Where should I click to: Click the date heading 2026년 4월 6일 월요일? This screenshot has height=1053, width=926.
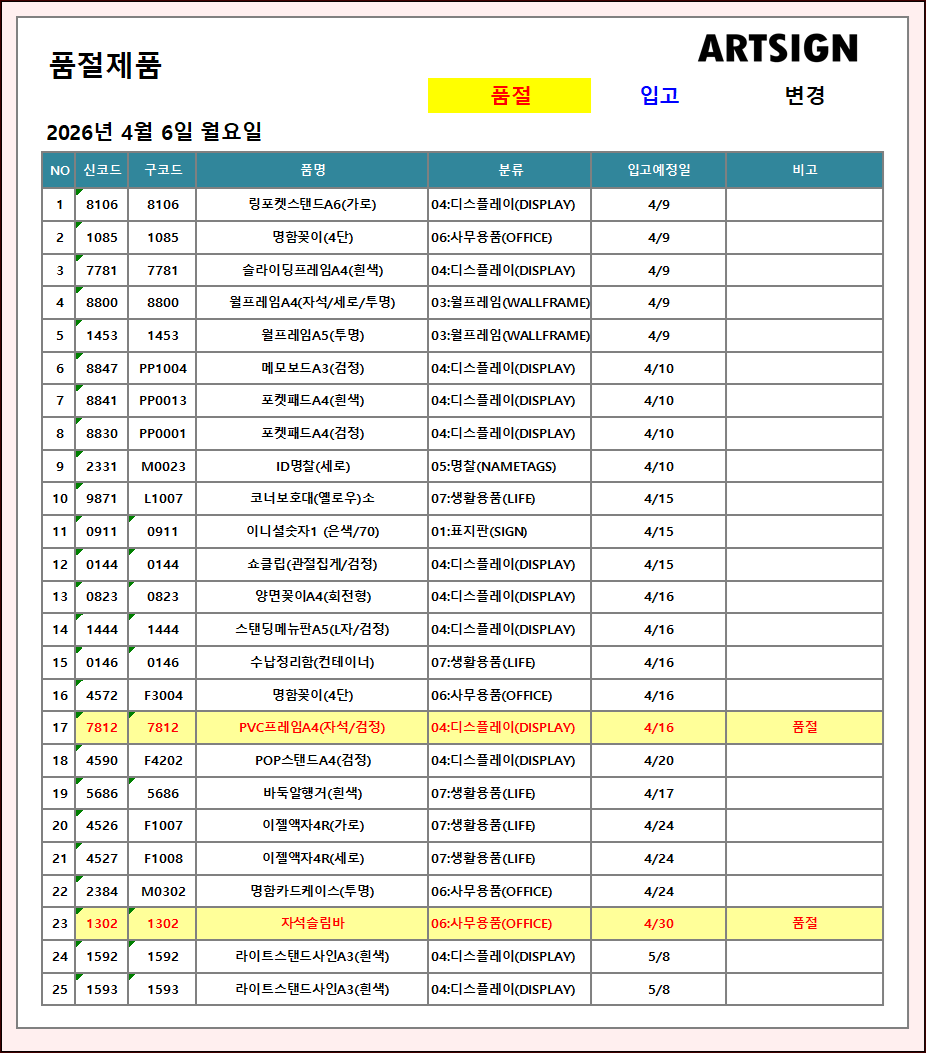pyautogui.click(x=154, y=132)
